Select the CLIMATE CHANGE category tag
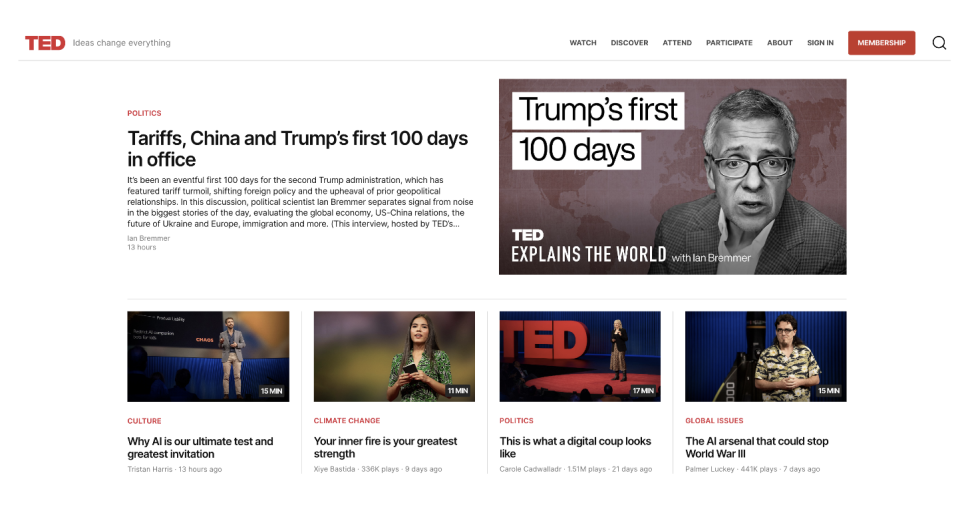 coord(347,420)
